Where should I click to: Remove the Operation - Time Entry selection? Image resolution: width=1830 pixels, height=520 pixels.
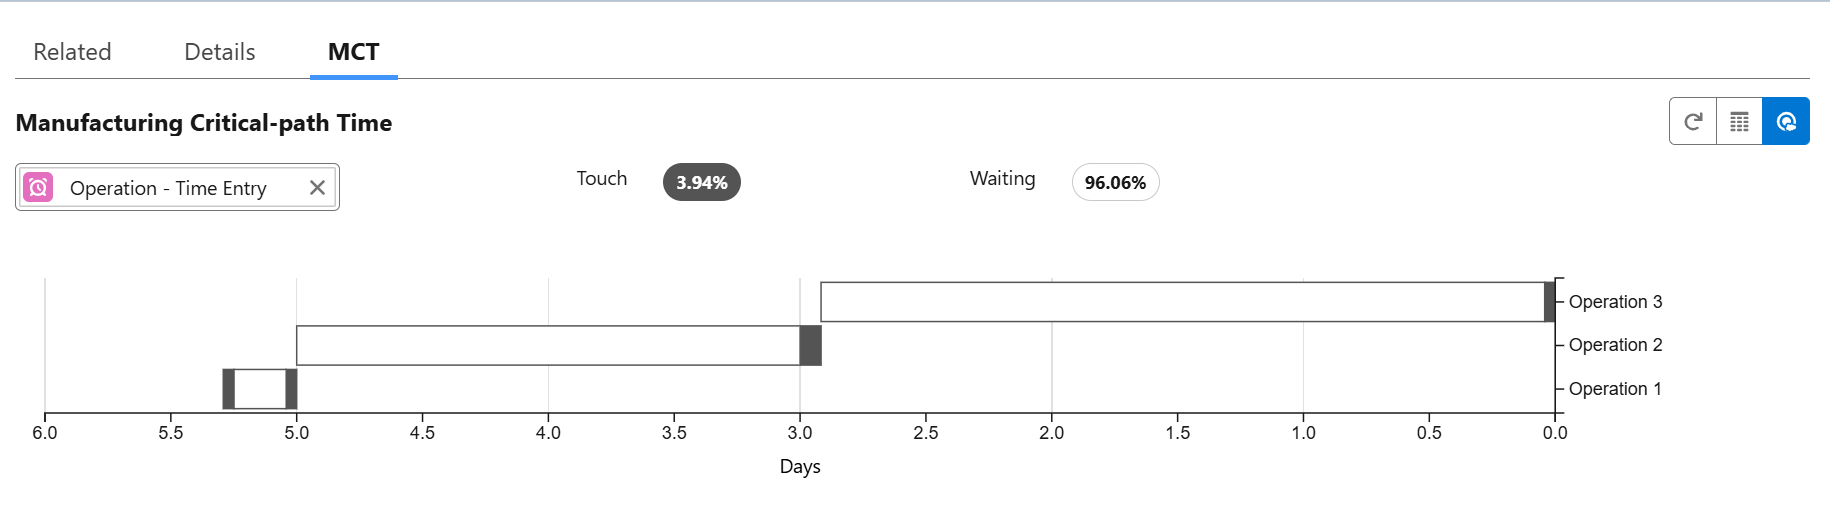(x=317, y=188)
